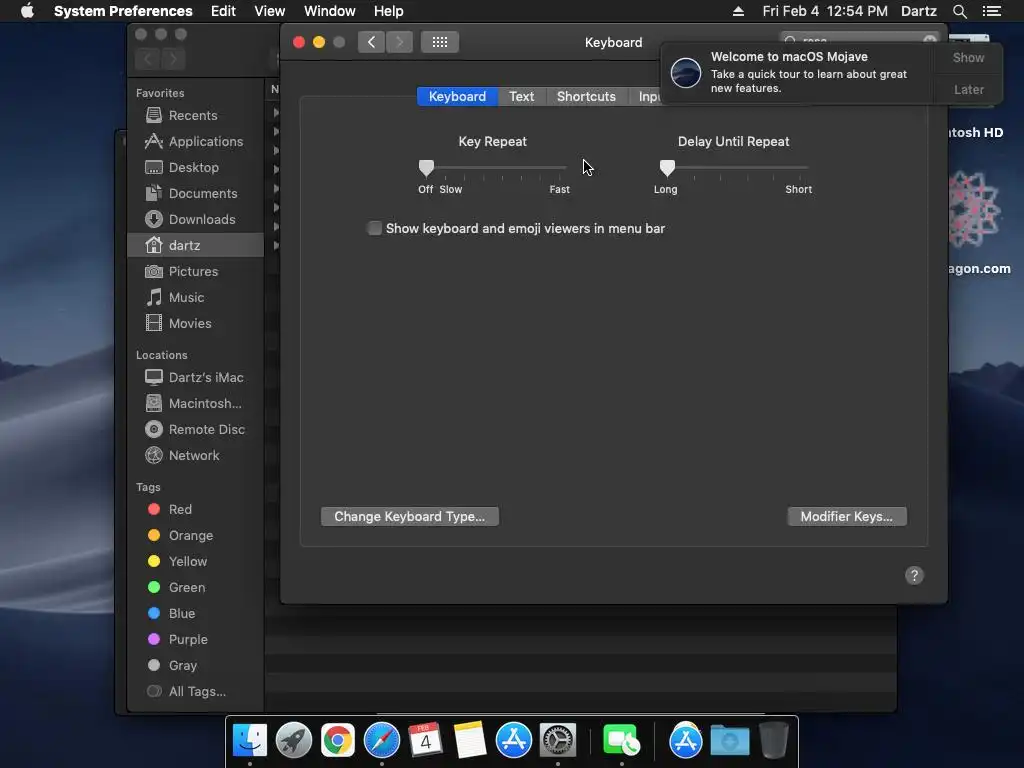The width and height of the screenshot is (1024, 768).
Task: Enable keyboard and emoji viewers checkbox
Action: 374,229
